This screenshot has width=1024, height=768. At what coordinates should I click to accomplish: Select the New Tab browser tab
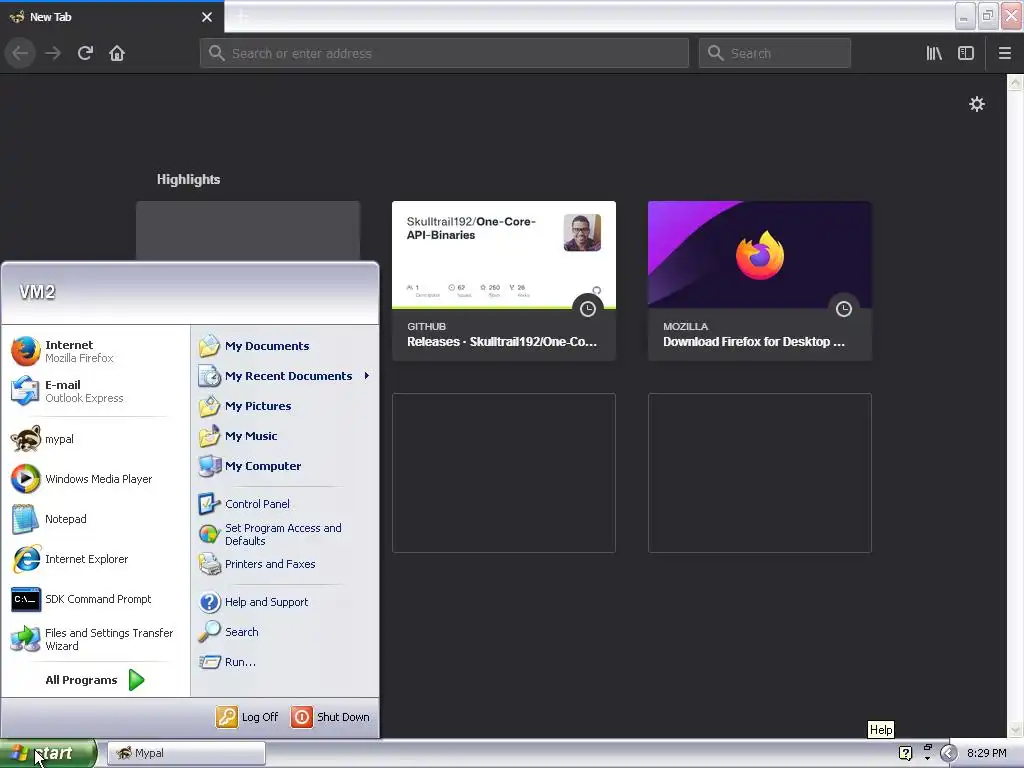click(x=112, y=17)
